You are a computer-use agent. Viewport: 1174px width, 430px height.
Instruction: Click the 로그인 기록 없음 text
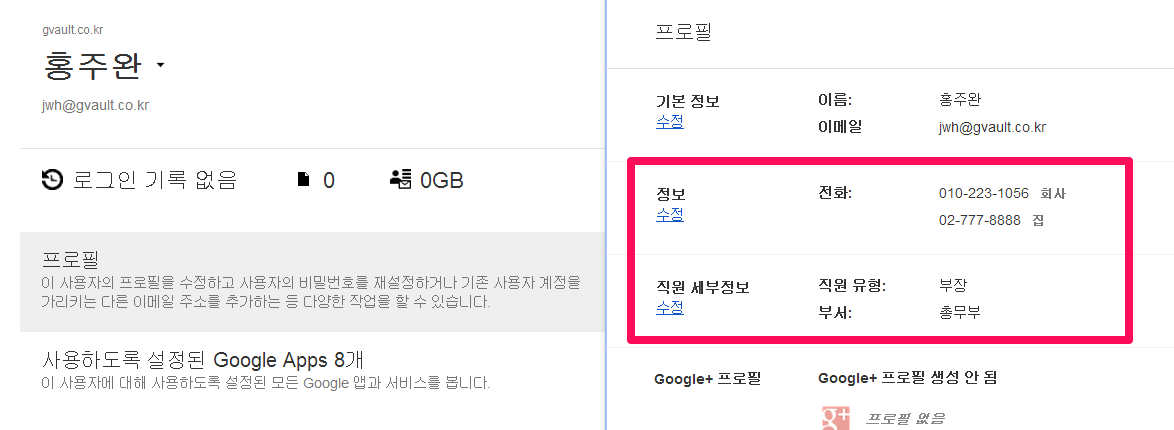[154, 180]
